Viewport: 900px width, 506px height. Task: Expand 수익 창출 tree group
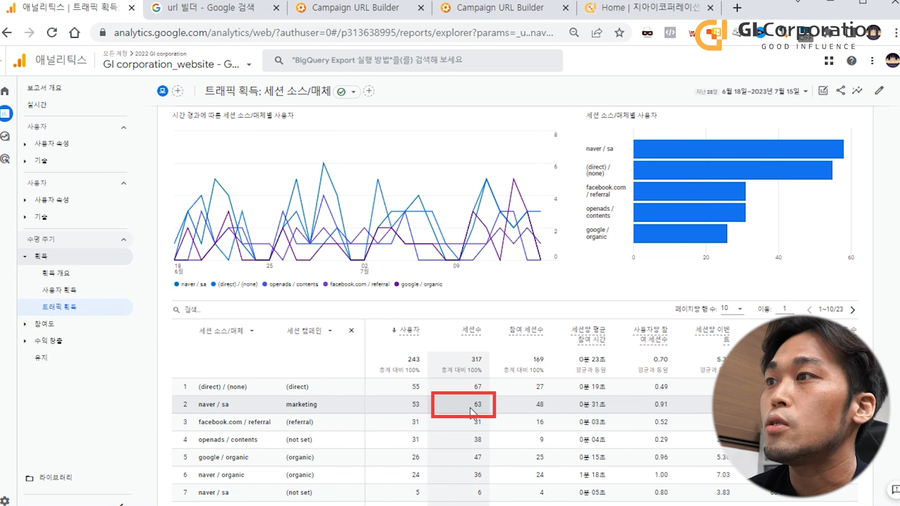25,341
